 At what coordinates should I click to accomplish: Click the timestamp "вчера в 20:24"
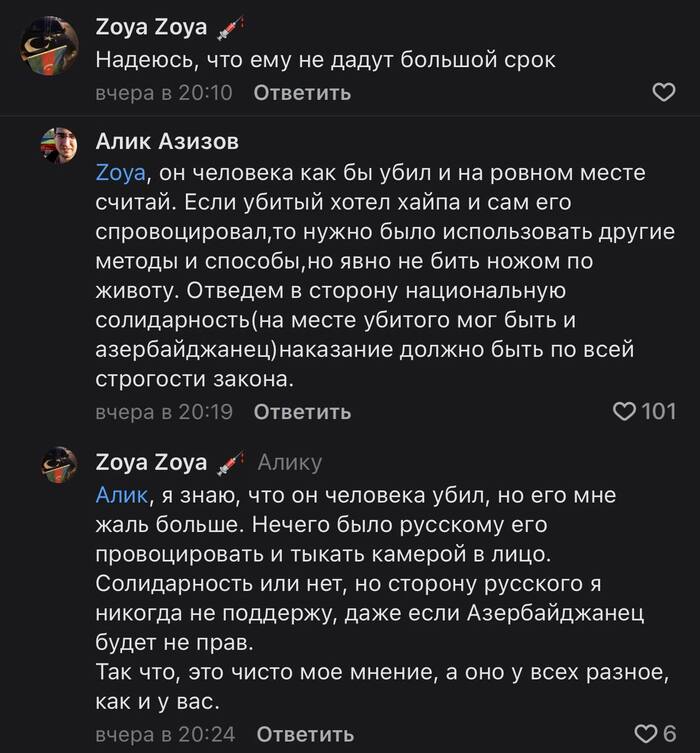click(165, 734)
